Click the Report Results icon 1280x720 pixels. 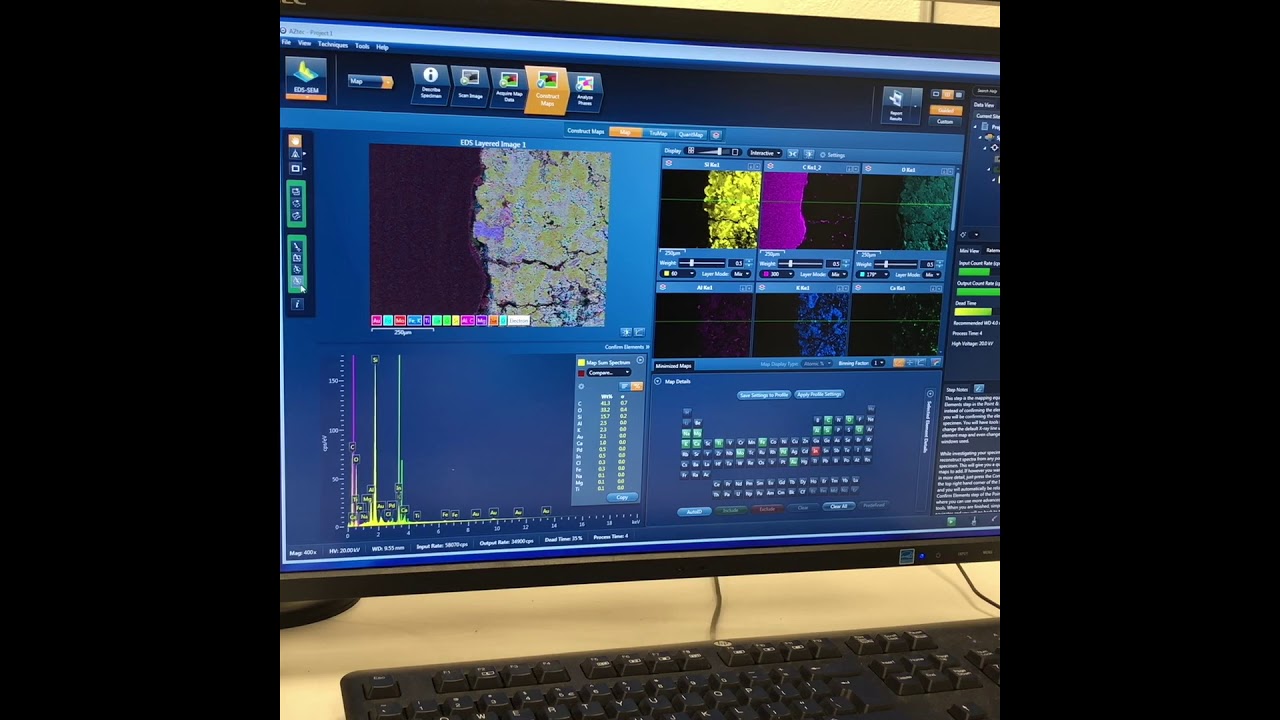(x=896, y=103)
